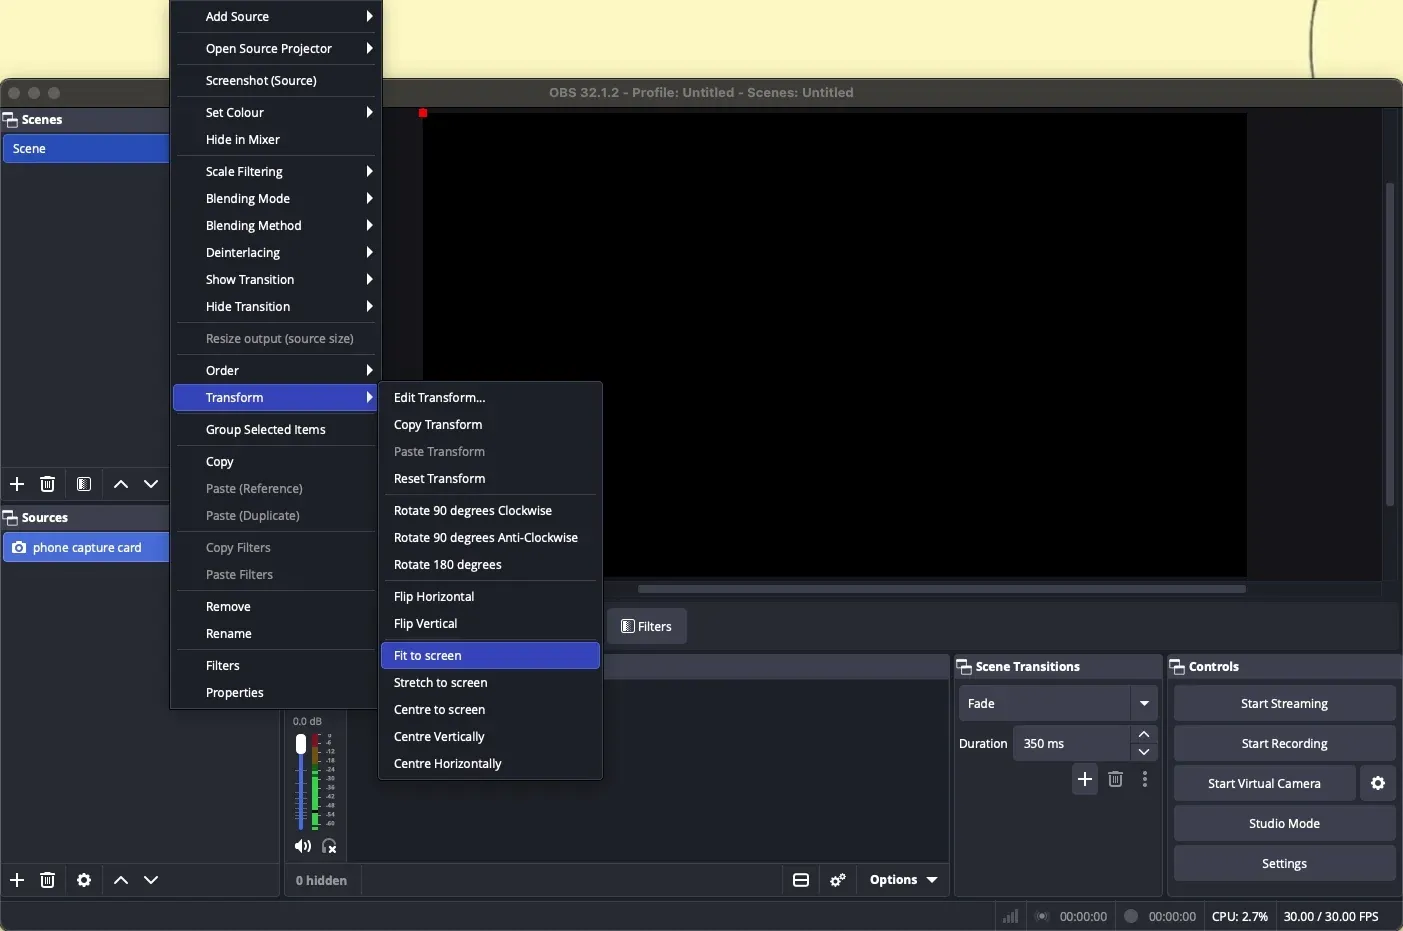
Task: Open virtual camera settings gear
Action: pos(1379,784)
